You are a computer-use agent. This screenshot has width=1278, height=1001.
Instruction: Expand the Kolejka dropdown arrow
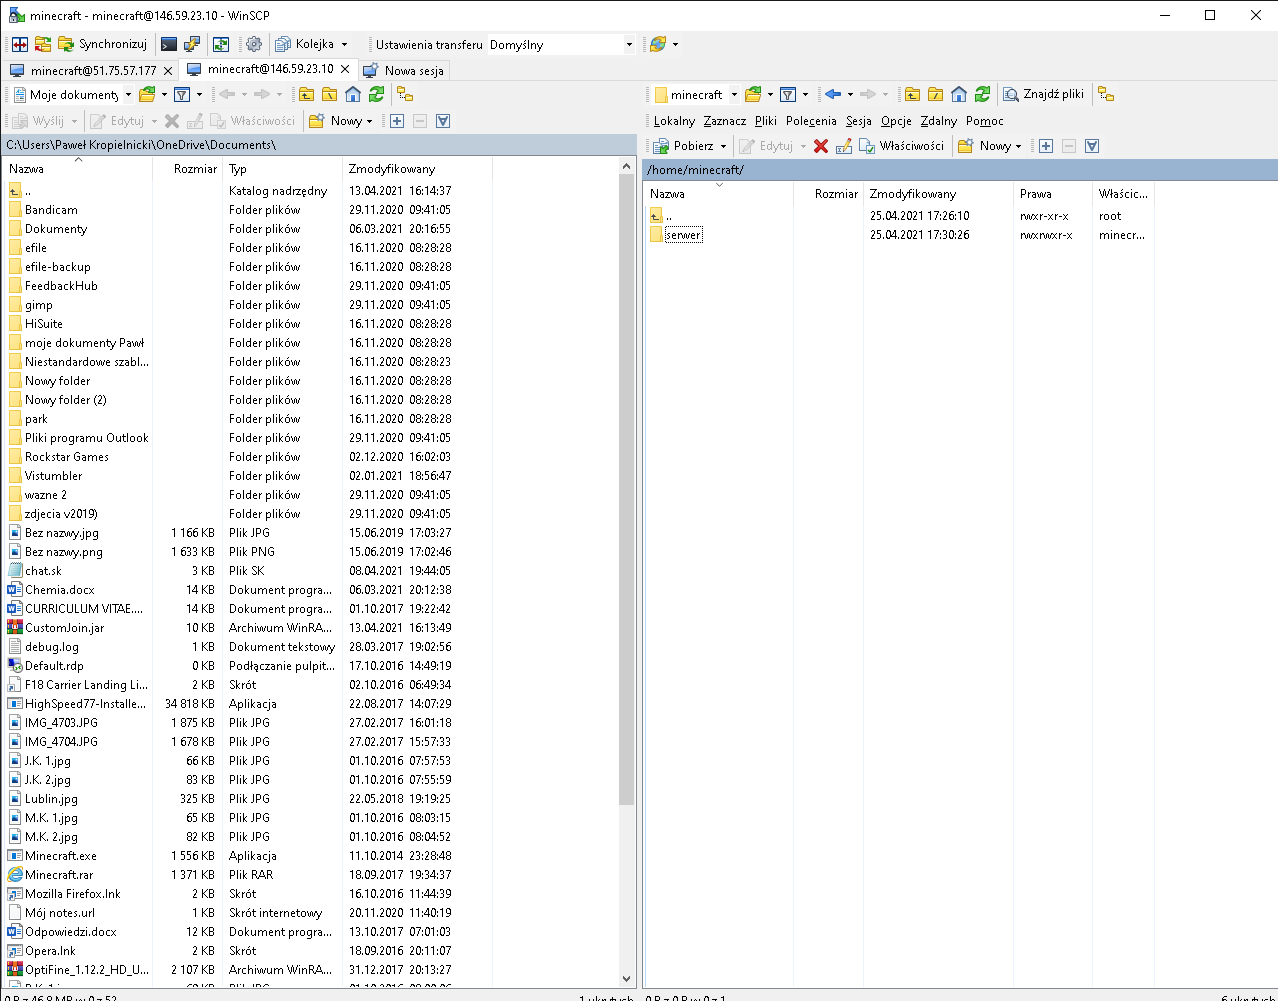click(345, 44)
